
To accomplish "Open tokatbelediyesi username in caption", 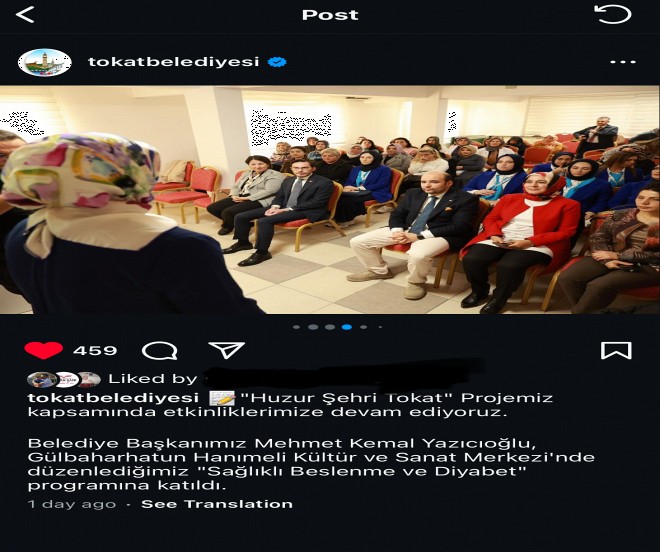I will (x=113, y=398).
